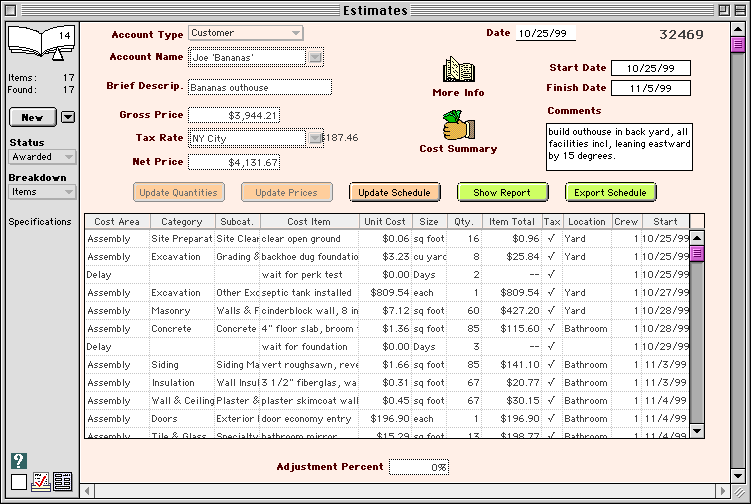Open the help question mark icon
This screenshot has width=751, height=504.
click(19, 461)
